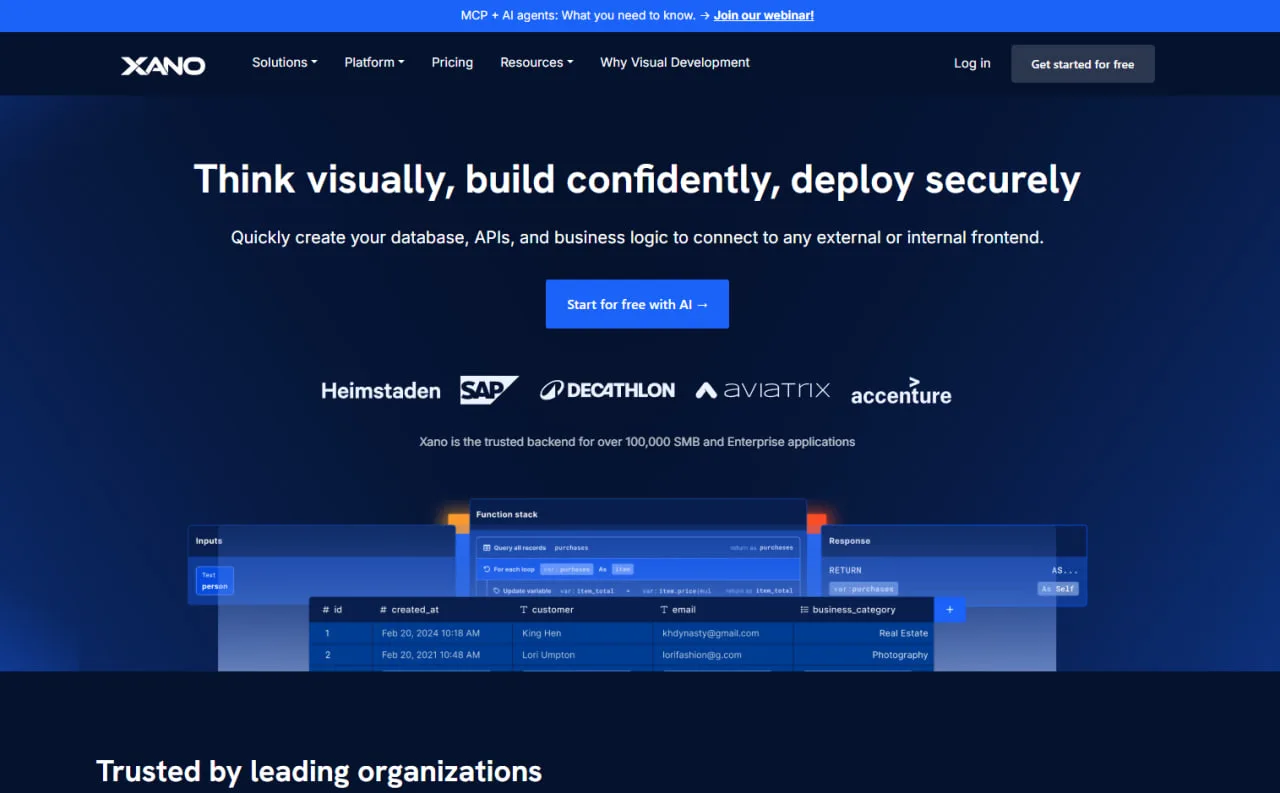
Task: Click Get started for free button
Action: tap(1083, 64)
